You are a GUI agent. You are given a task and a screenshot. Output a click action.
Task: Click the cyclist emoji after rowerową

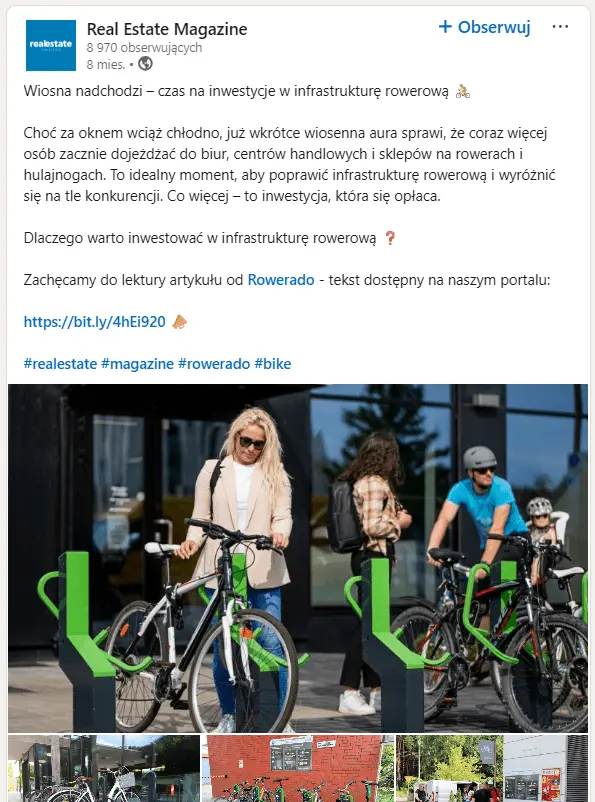(462, 92)
